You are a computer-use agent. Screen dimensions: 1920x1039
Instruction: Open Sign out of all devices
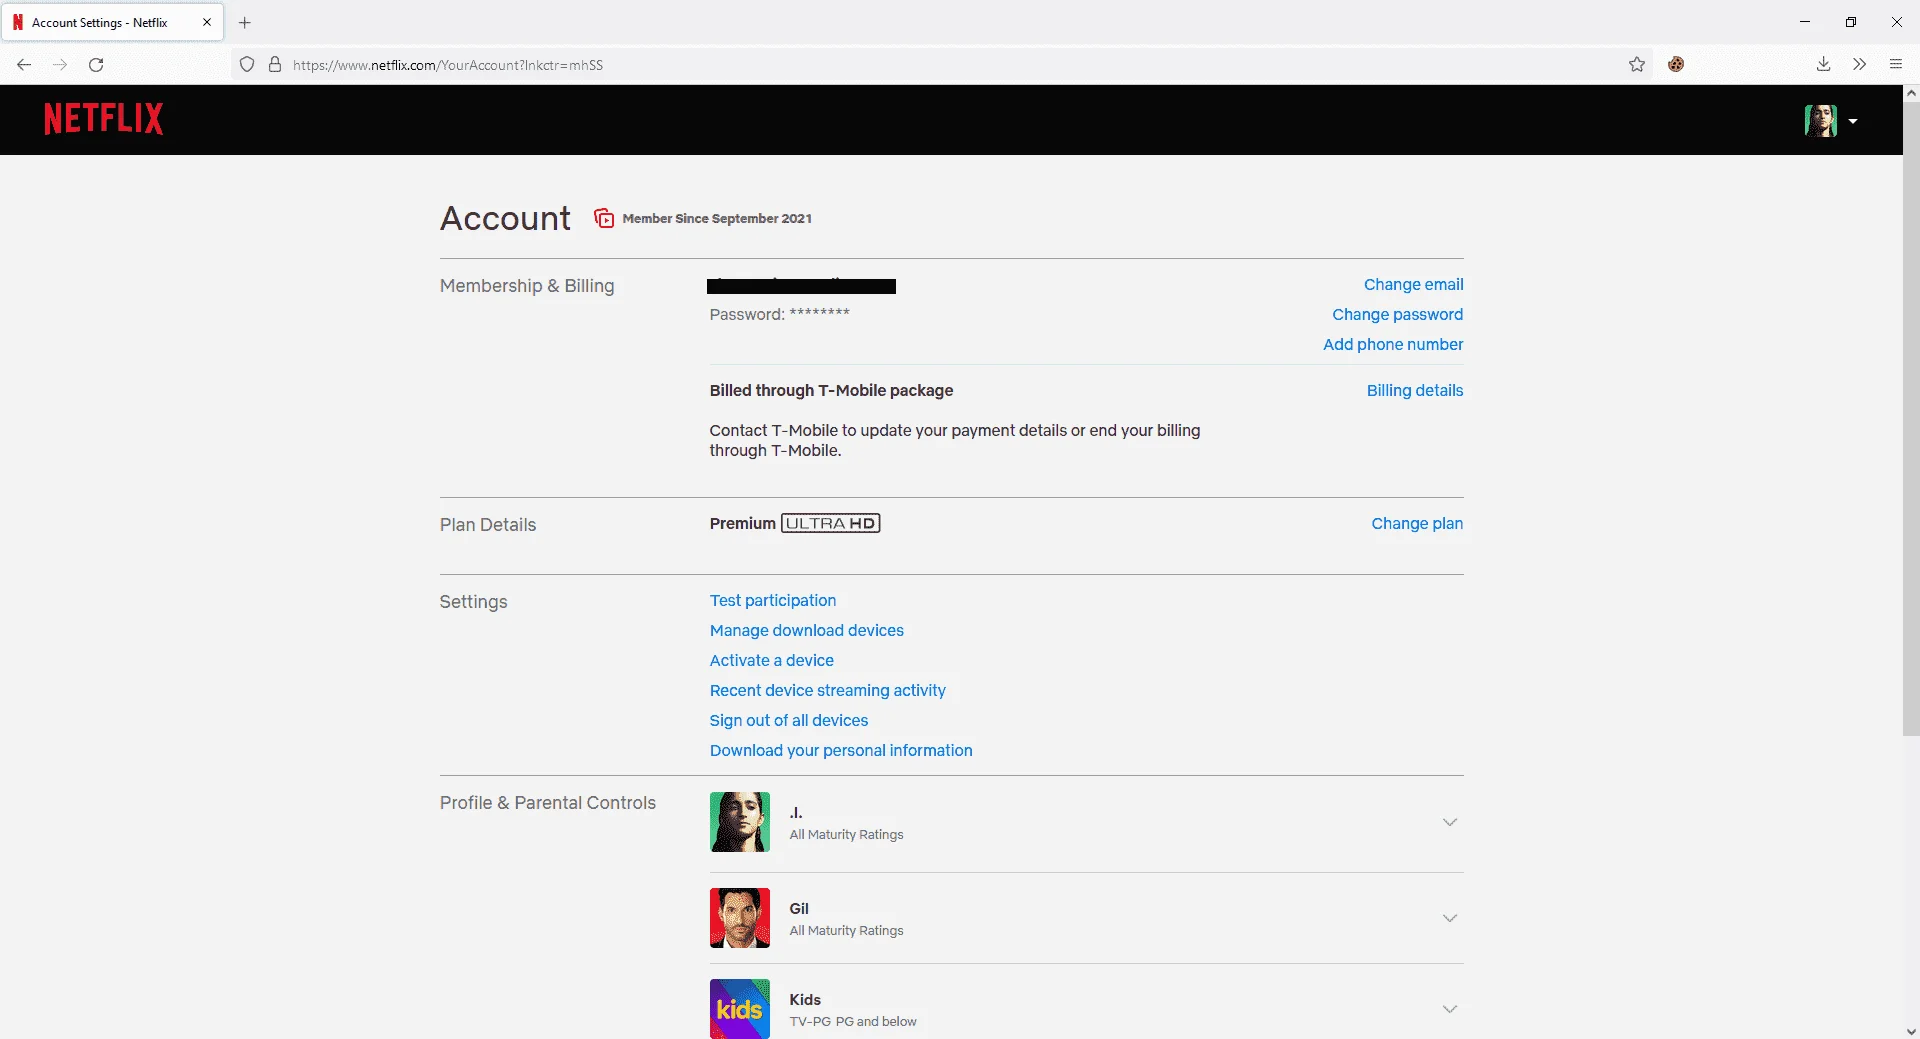(x=789, y=720)
